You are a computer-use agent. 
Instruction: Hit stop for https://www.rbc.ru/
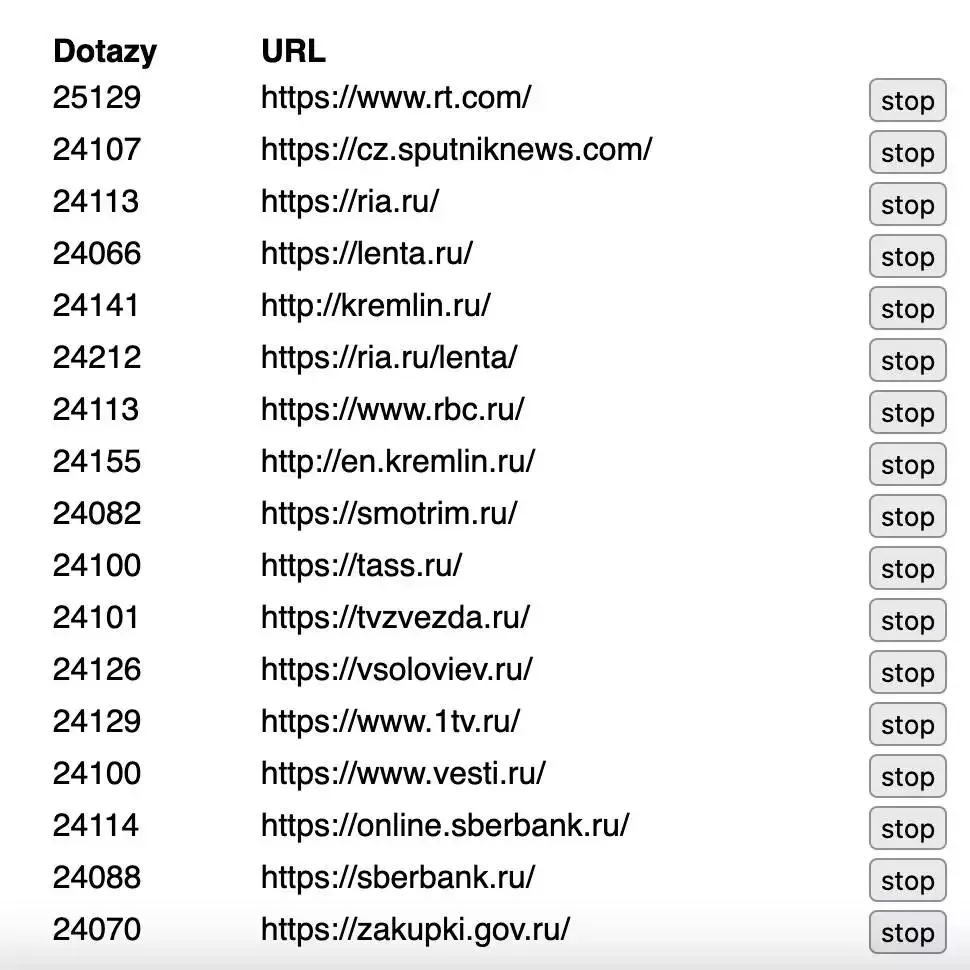coord(907,413)
